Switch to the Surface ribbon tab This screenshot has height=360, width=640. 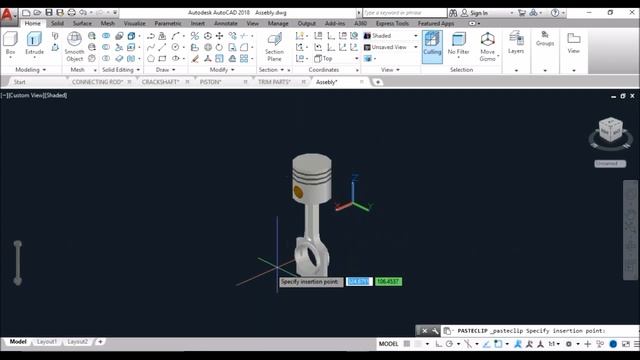pyautogui.click(x=82, y=23)
